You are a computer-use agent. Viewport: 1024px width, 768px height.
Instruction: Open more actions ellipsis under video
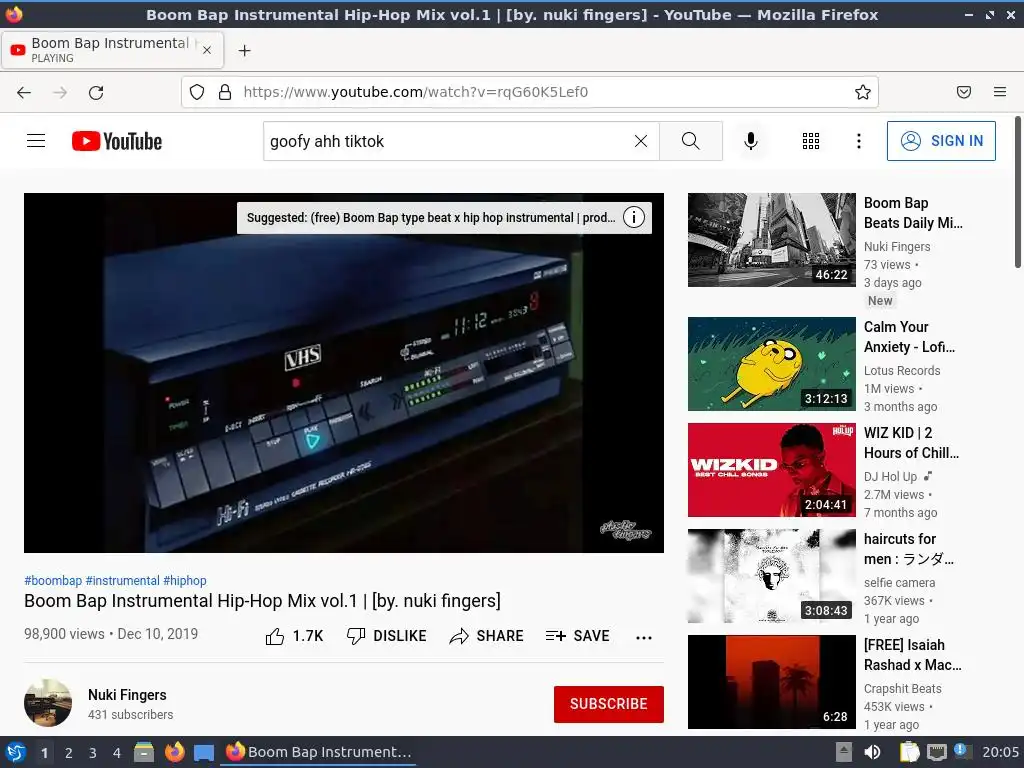(x=643, y=637)
